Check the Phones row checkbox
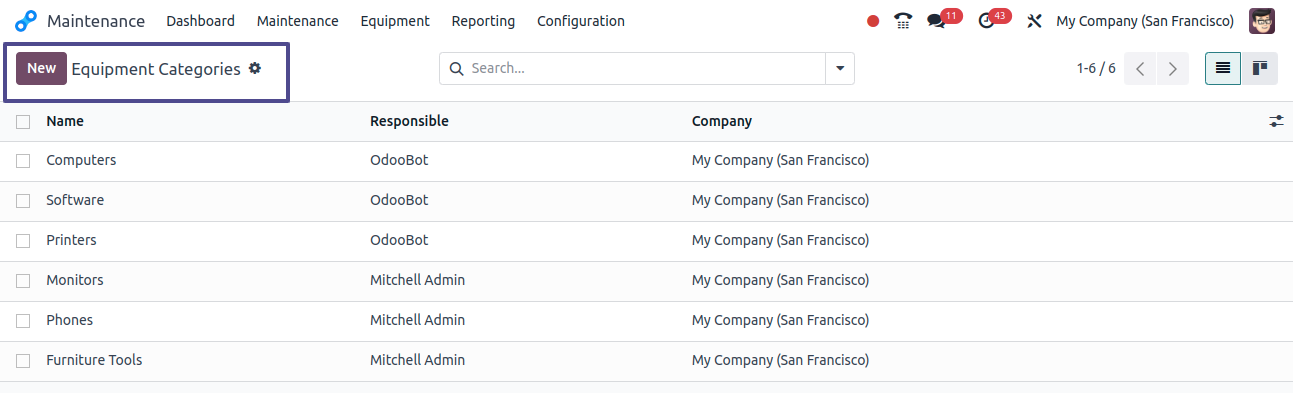The width and height of the screenshot is (1293, 393). click(23, 320)
